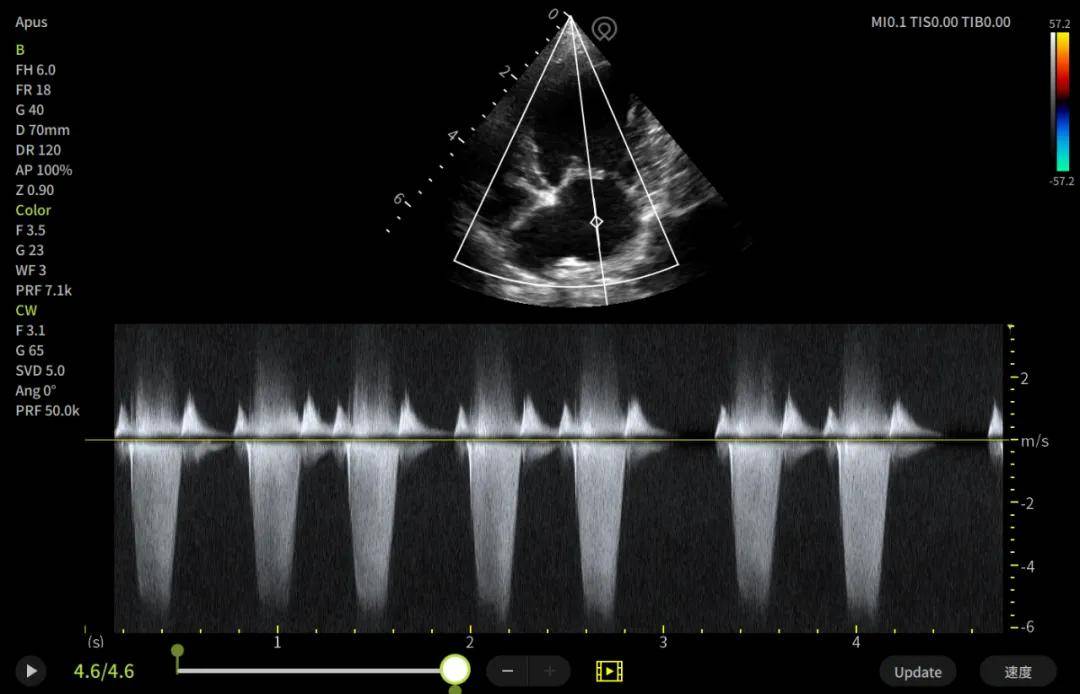Play the recorded cine loop
The width and height of the screenshot is (1080, 694).
click(x=31, y=671)
